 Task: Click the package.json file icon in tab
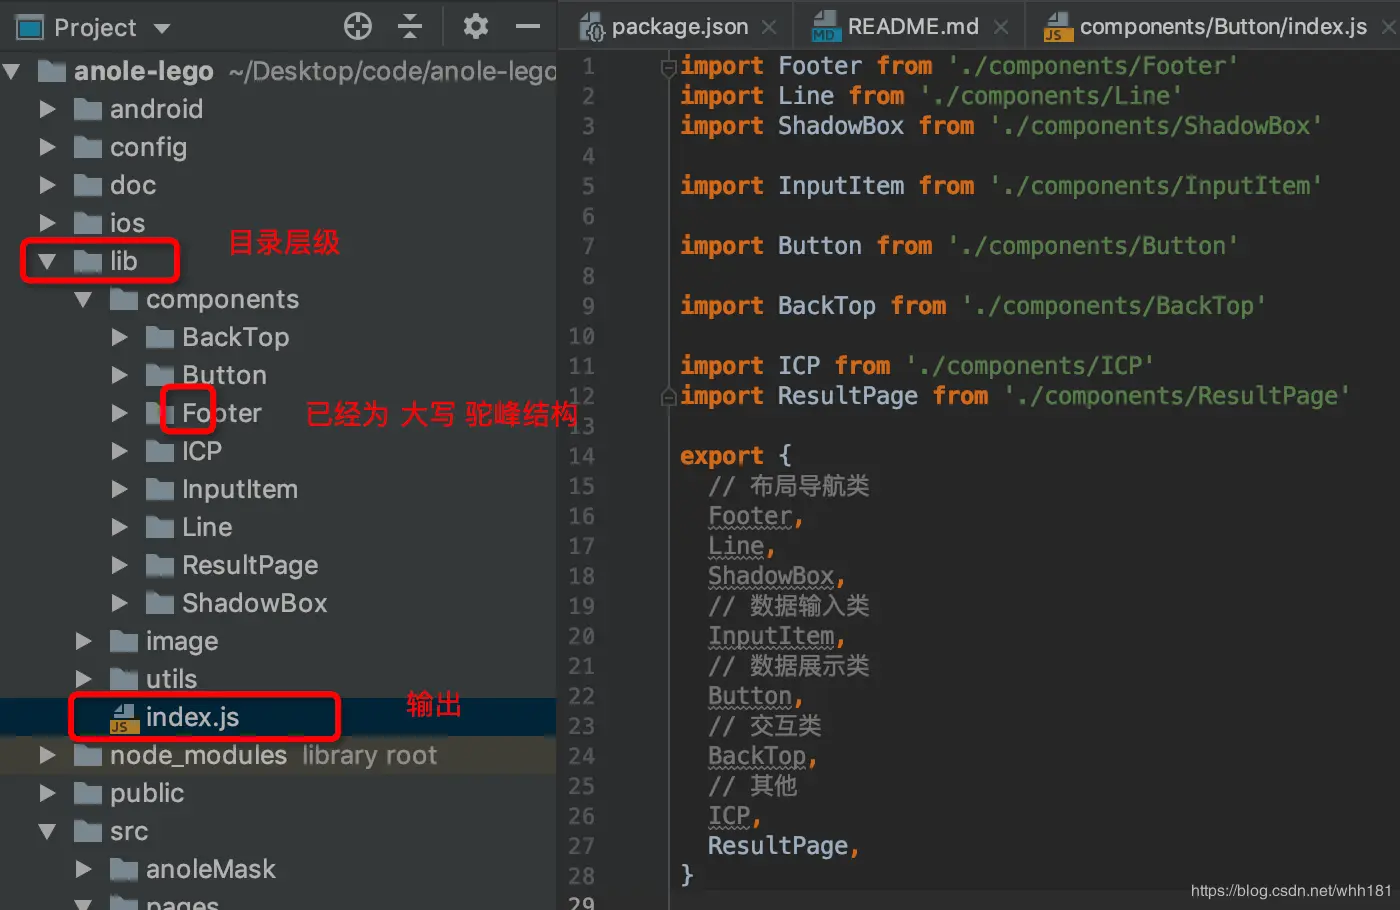click(592, 27)
